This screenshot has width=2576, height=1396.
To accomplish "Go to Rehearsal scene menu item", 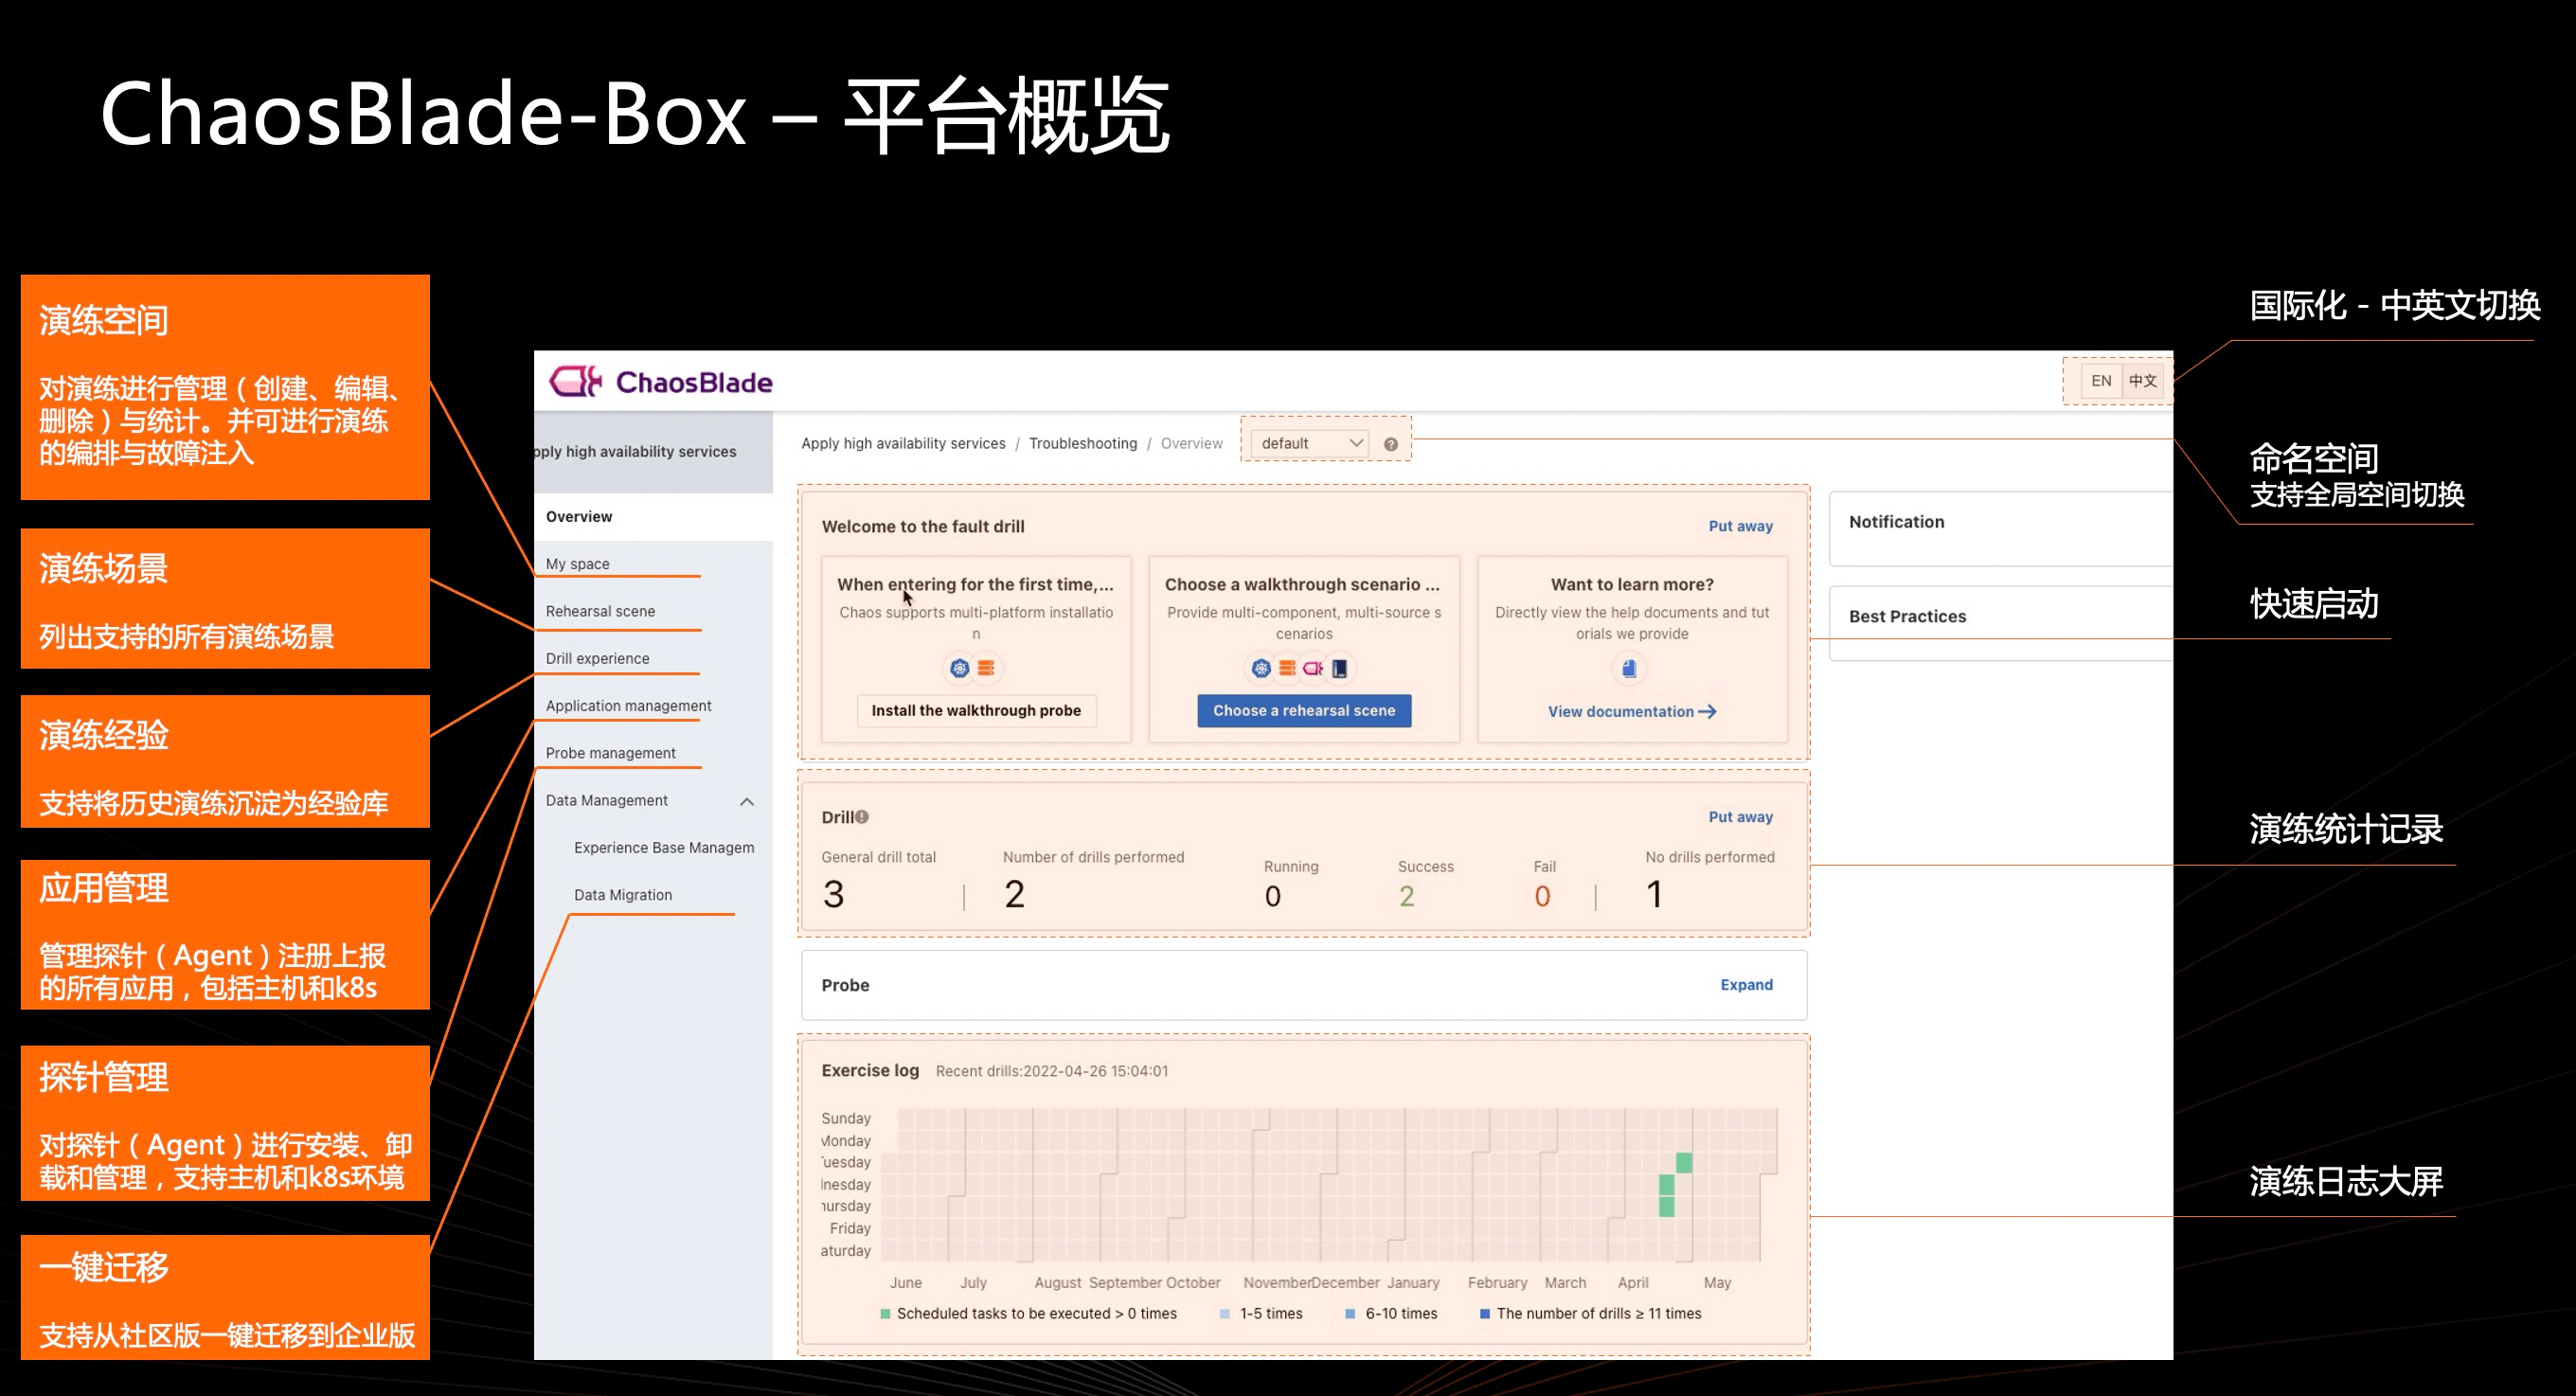I will [600, 611].
